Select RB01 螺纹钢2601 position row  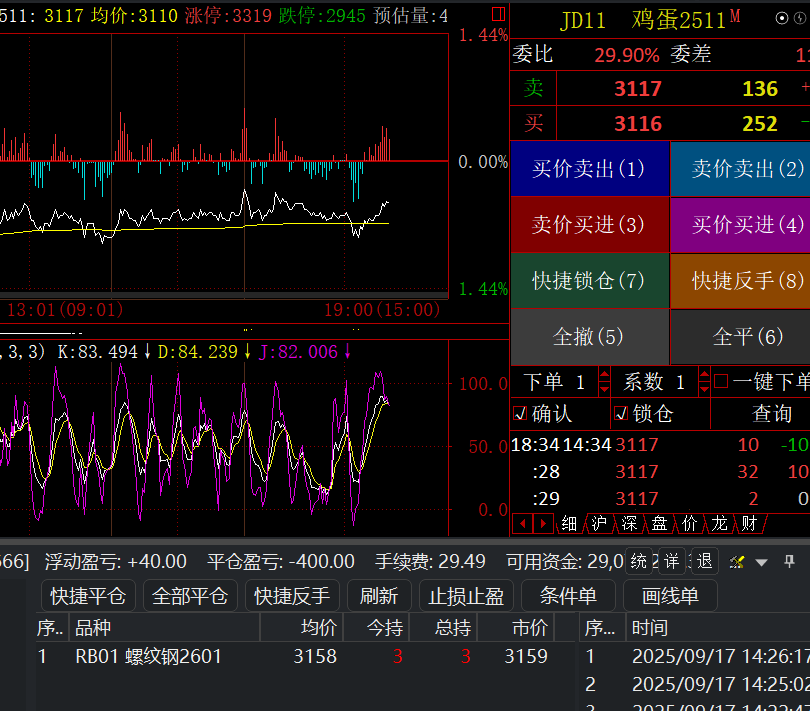[148, 657]
